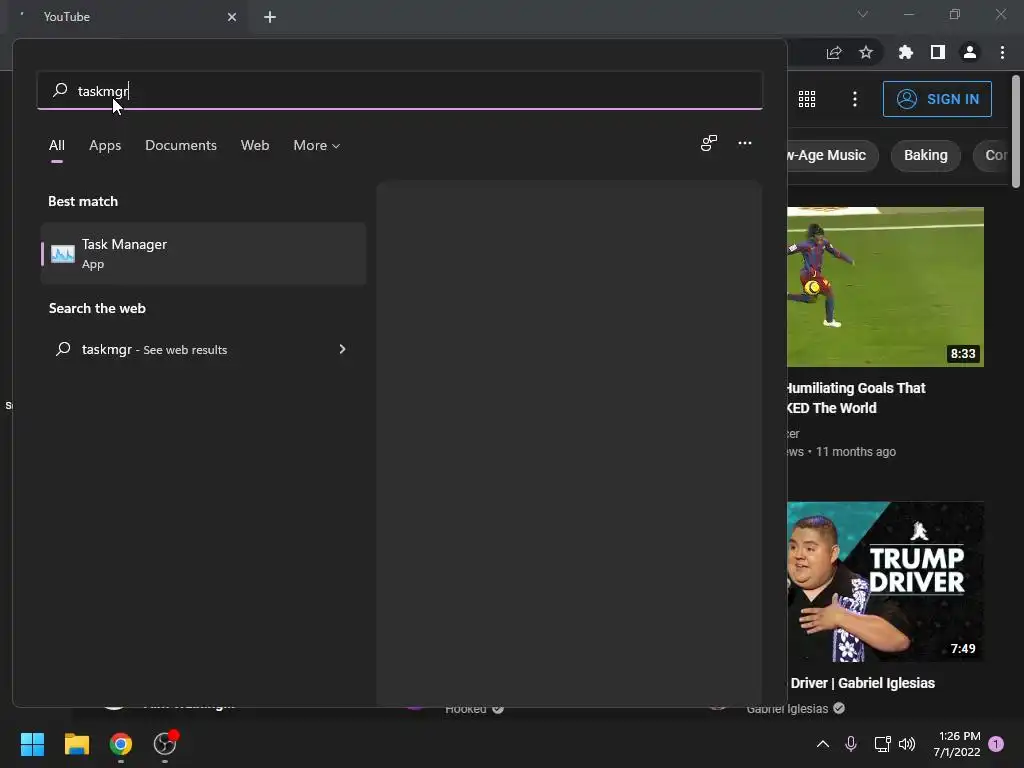Select the YouTube browser tab

pyautogui.click(x=127, y=17)
